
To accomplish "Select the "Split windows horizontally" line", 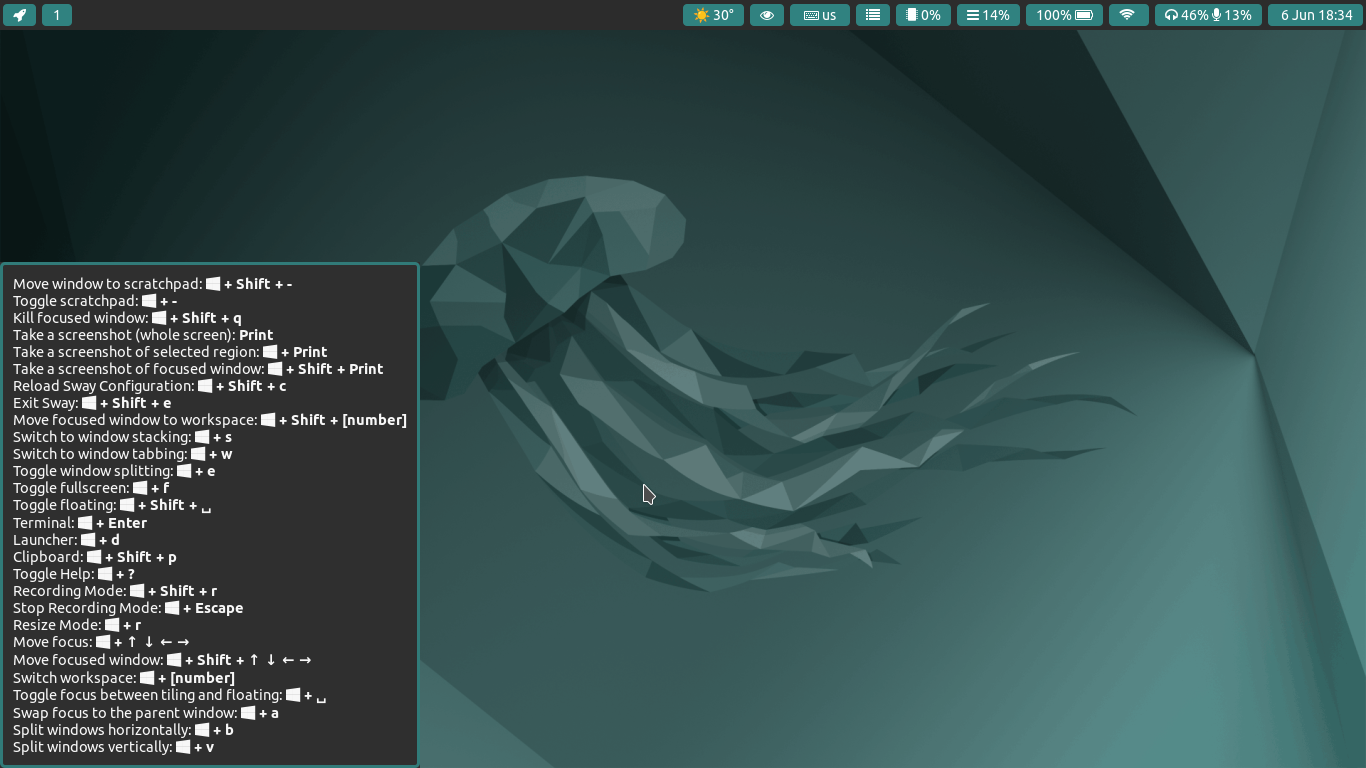I will [x=123, y=730].
